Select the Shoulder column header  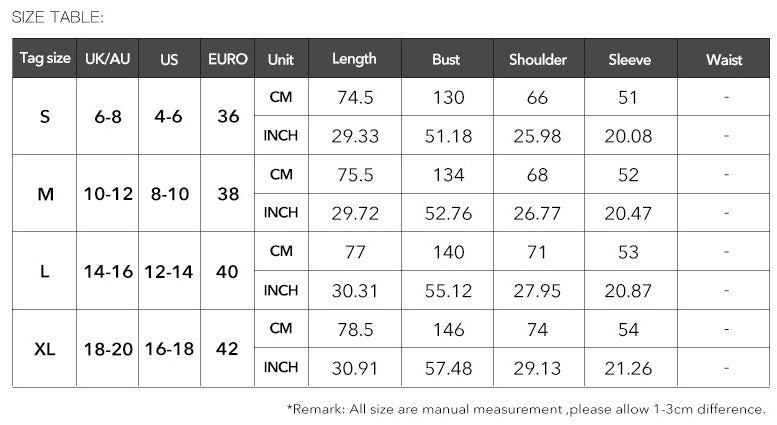coord(537,59)
